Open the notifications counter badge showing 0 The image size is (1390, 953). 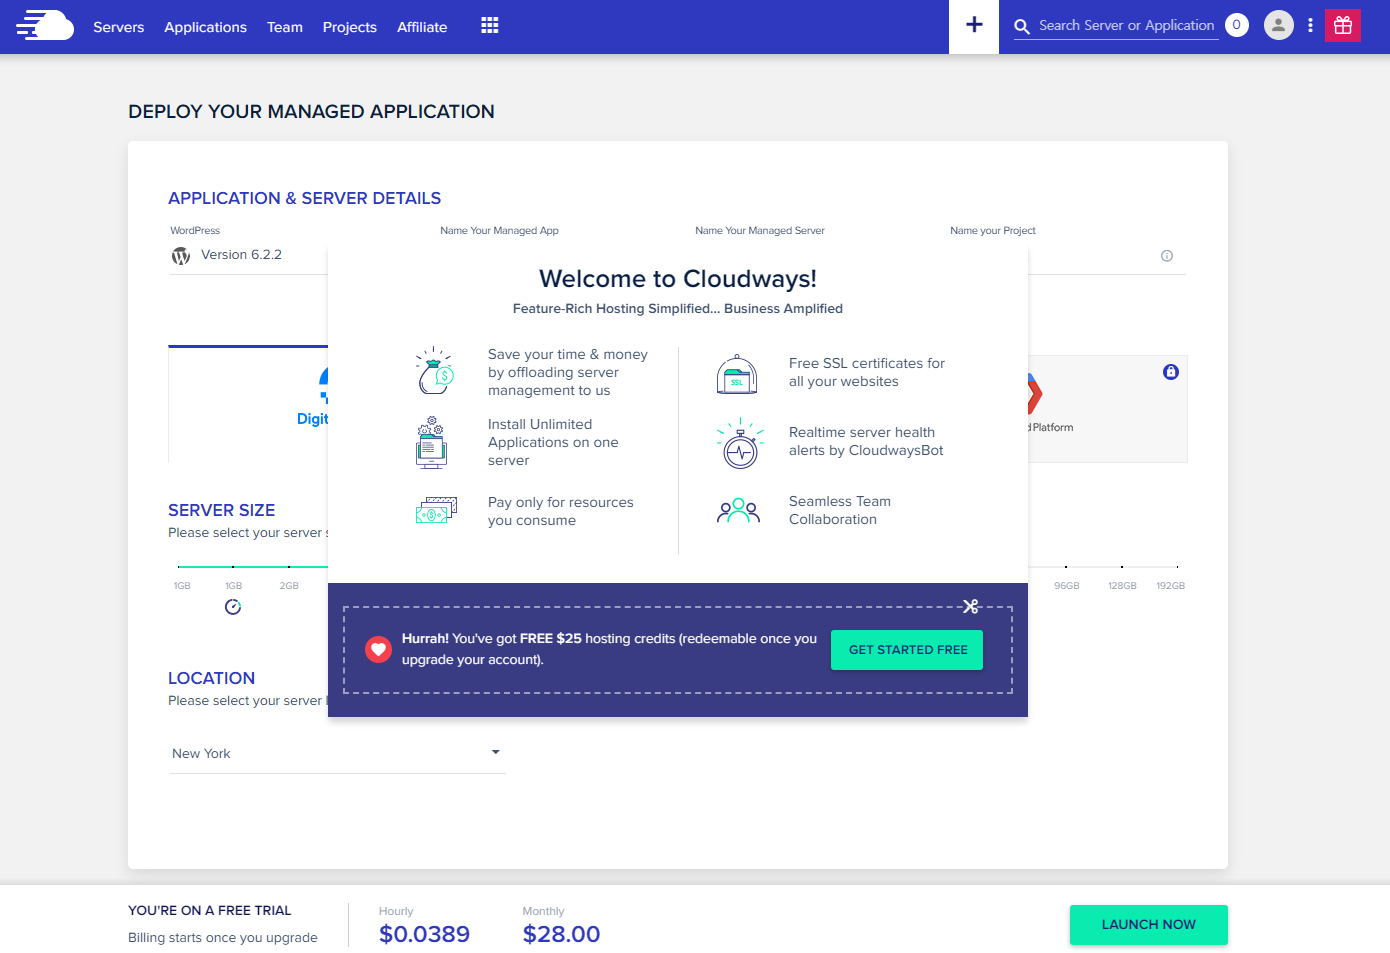[1237, 25]
